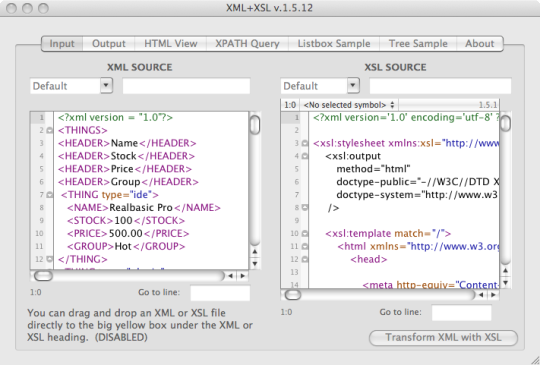Open XML SOURCE Default dropdown
The width and height of the screenshot is (540, 365).
click(106, 86)
